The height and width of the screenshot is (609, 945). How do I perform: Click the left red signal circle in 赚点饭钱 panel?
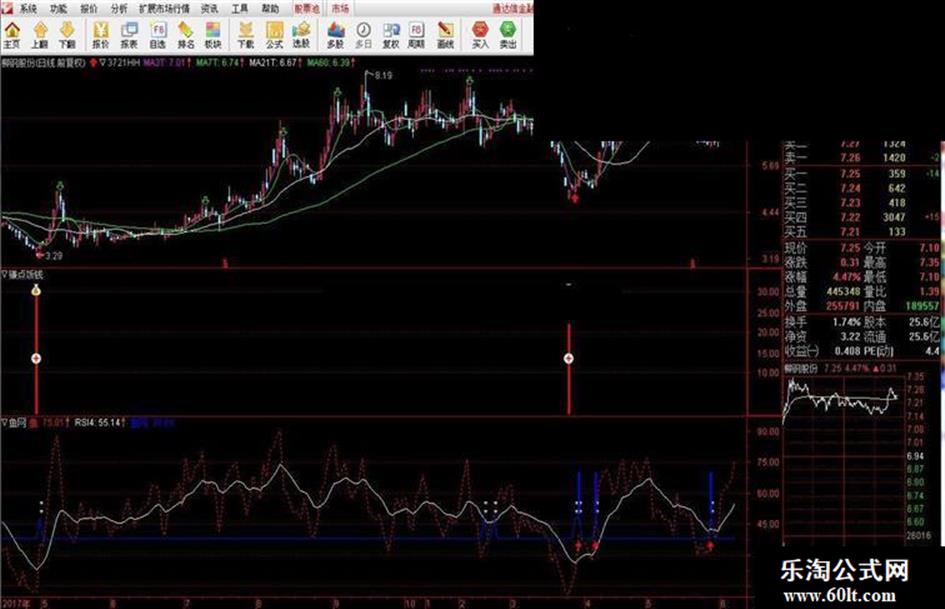pos(36,359)
